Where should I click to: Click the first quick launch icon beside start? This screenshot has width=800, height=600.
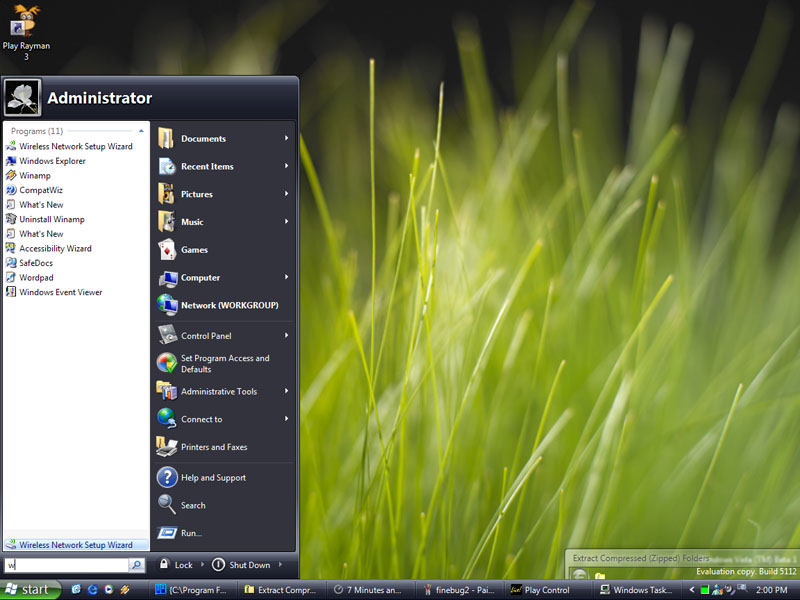(x=76, y=590)
